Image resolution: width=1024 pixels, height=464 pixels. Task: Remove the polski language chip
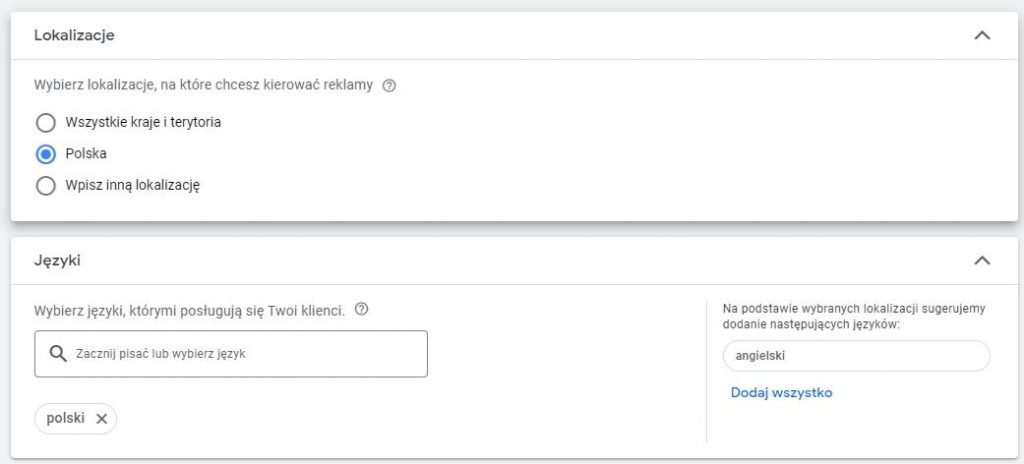tap(101, 419)
